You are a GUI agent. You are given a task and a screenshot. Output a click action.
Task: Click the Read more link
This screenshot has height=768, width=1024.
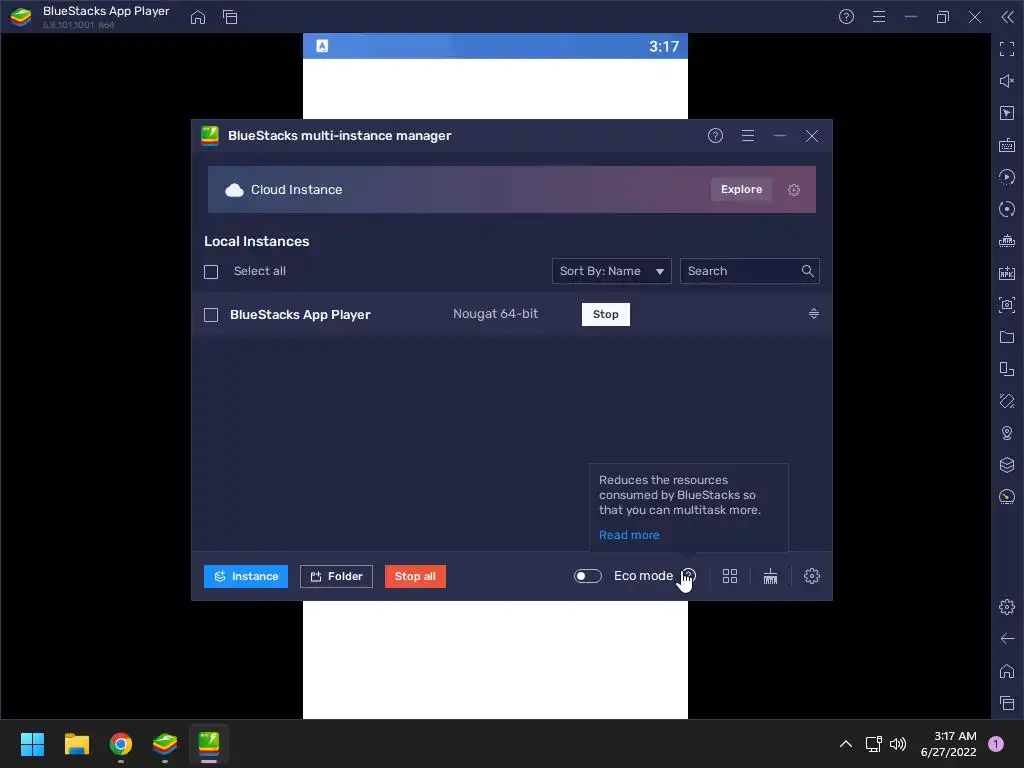[629, 535]
